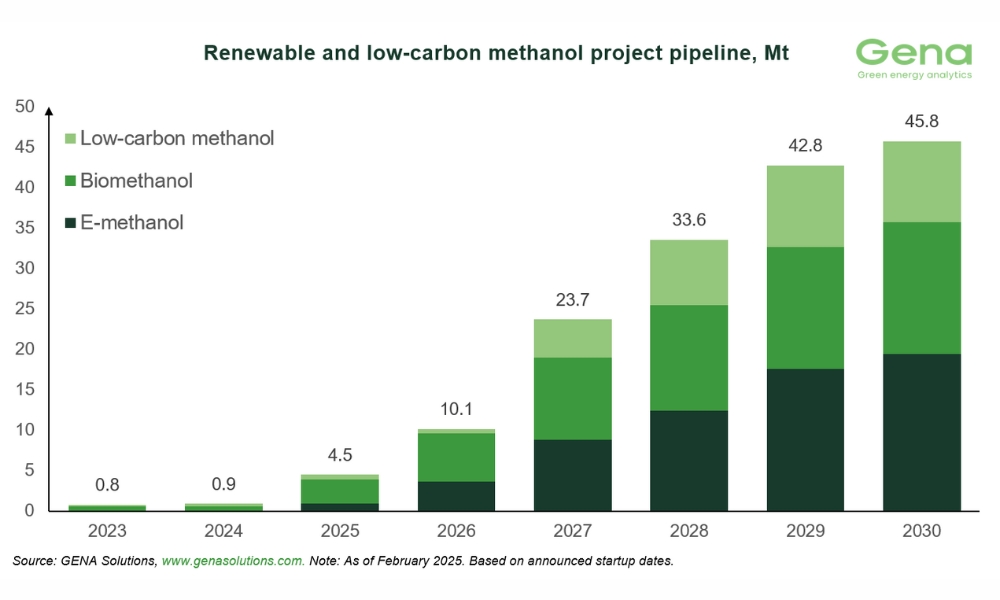Screen dimensions: 1000x600
Task: Click the E-methanol legend color square
Action: pyautogui.click(x=69, y=223)
